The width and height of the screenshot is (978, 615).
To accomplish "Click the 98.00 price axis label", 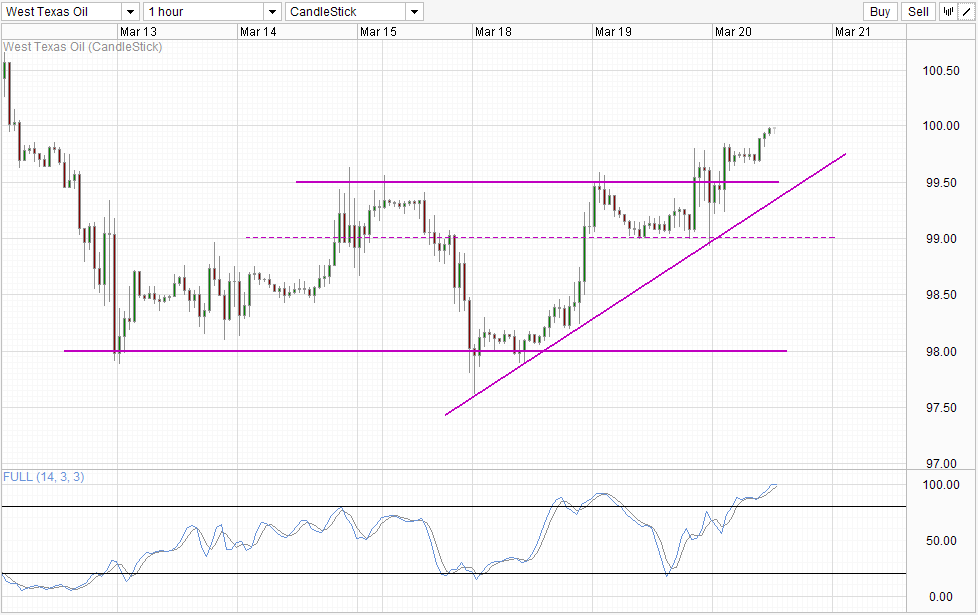I will point(941,352).
